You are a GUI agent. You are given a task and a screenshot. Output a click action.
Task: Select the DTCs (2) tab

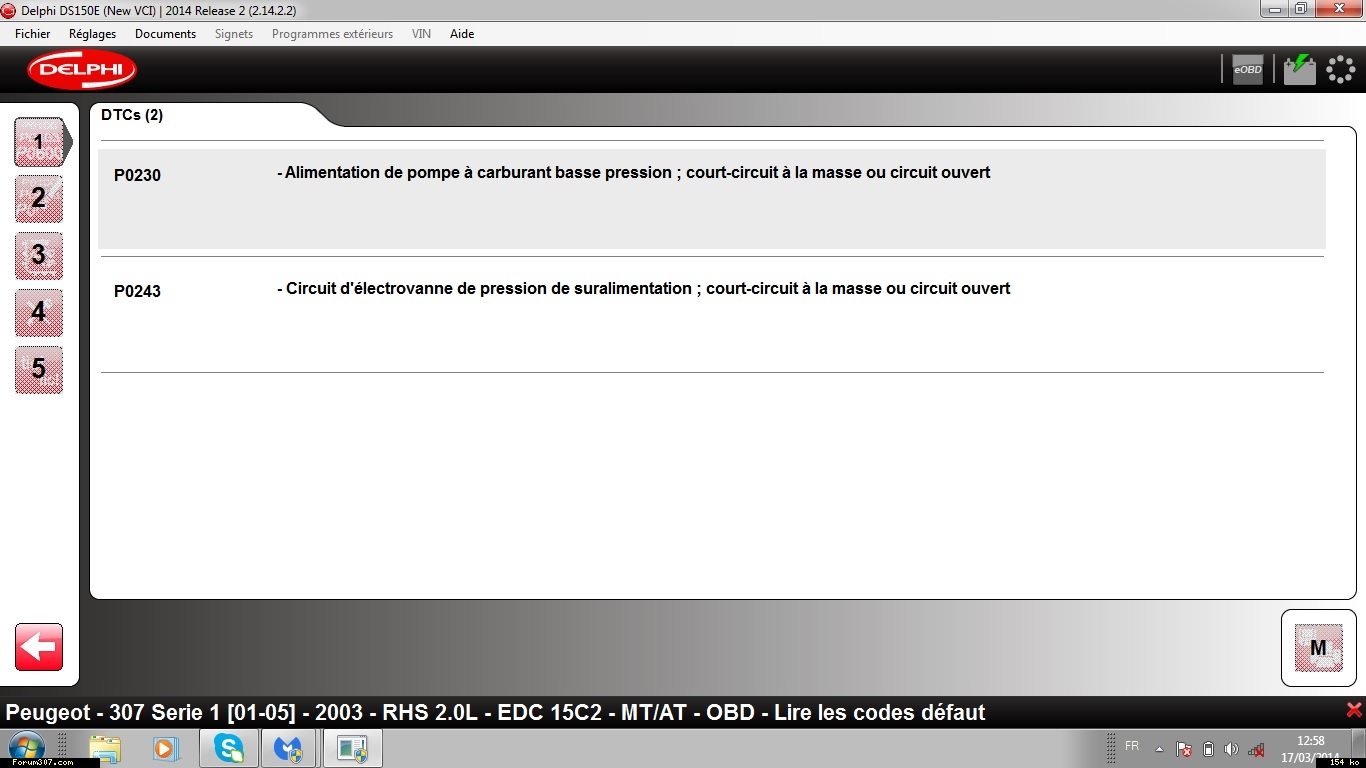click(x=132, y=115)
